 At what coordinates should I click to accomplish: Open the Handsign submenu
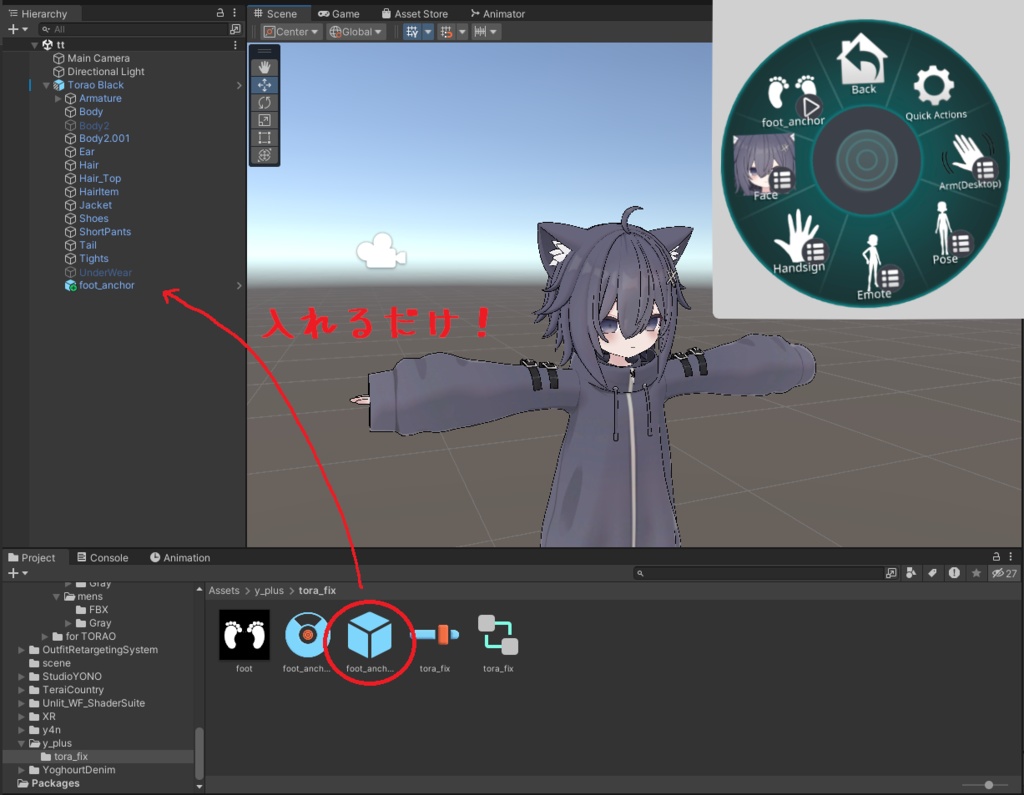pos(799,242)
